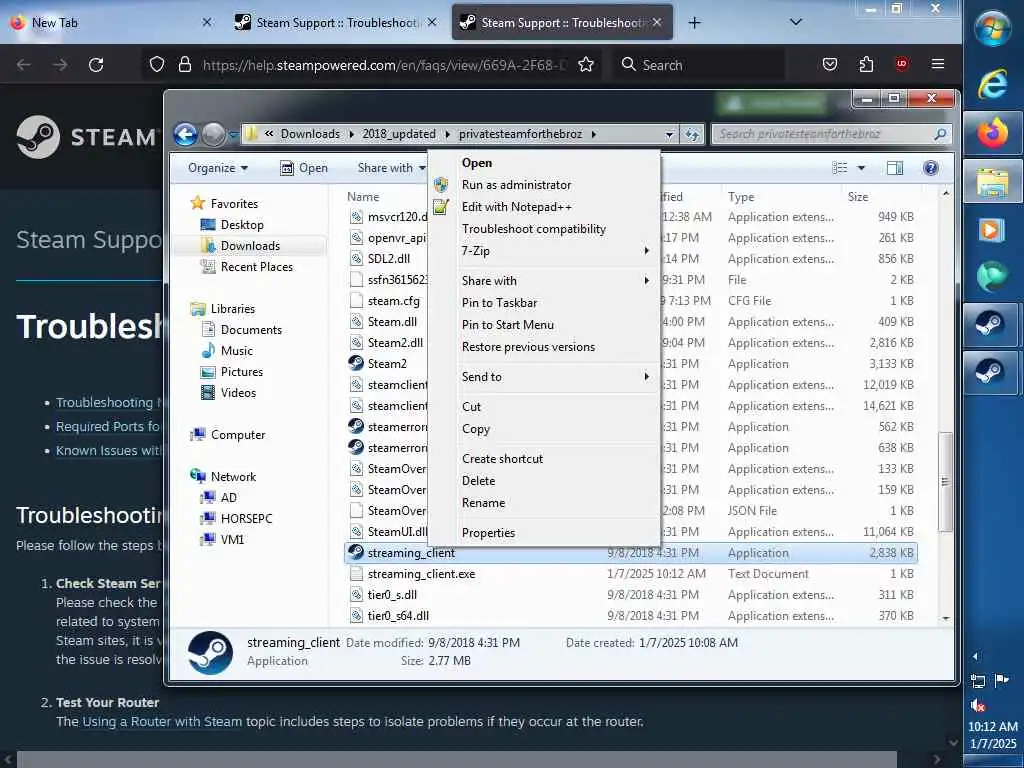Click Explorer's blue Back arrow button
Viewport: 1024px width, 768px height.
[185, 134]
